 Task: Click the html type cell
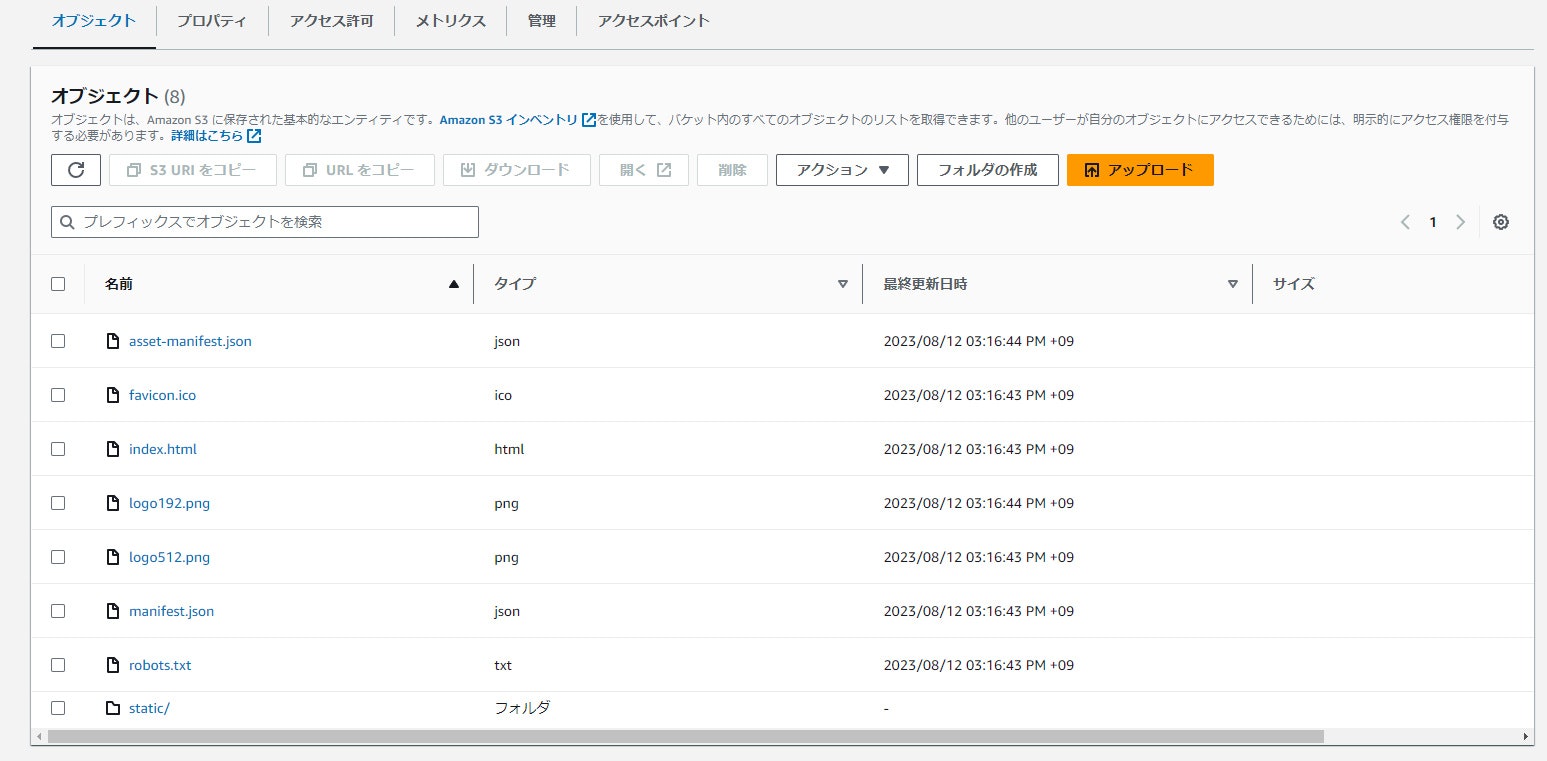click(509, 449)
